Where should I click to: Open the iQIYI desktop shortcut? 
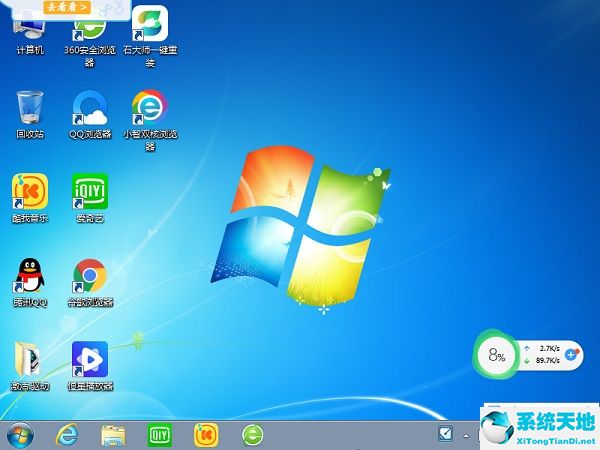[x=90, y=190]
